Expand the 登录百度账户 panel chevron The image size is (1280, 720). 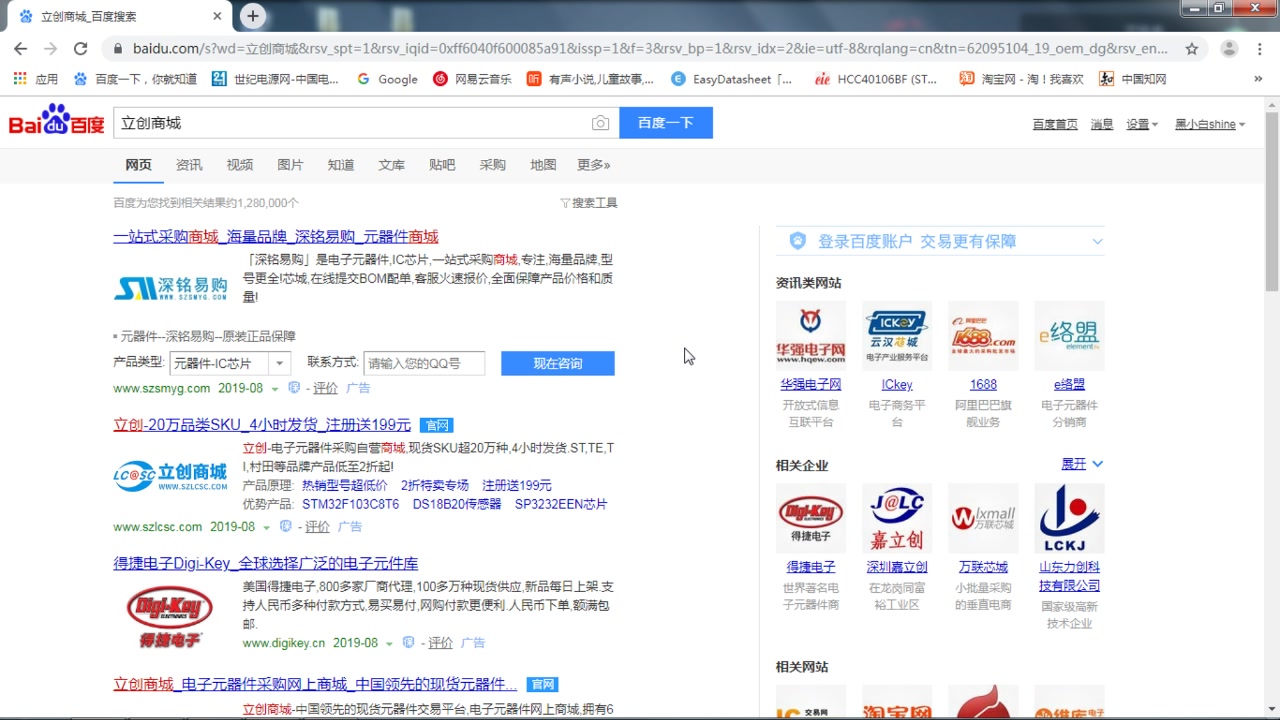(x=1097, y=241)
